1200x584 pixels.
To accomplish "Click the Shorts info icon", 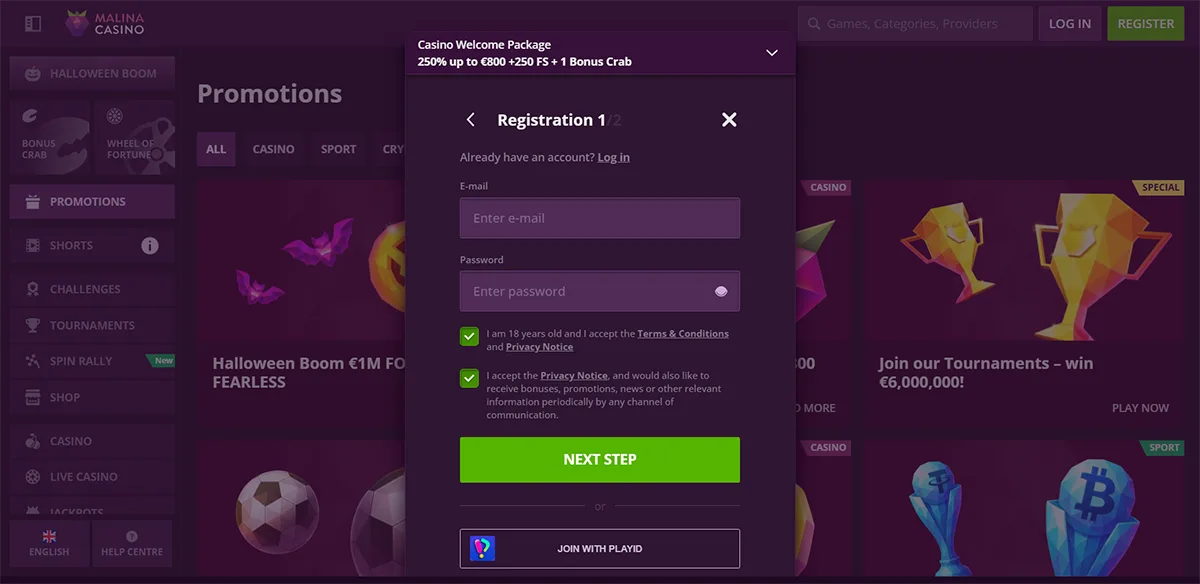I will 150,246.
